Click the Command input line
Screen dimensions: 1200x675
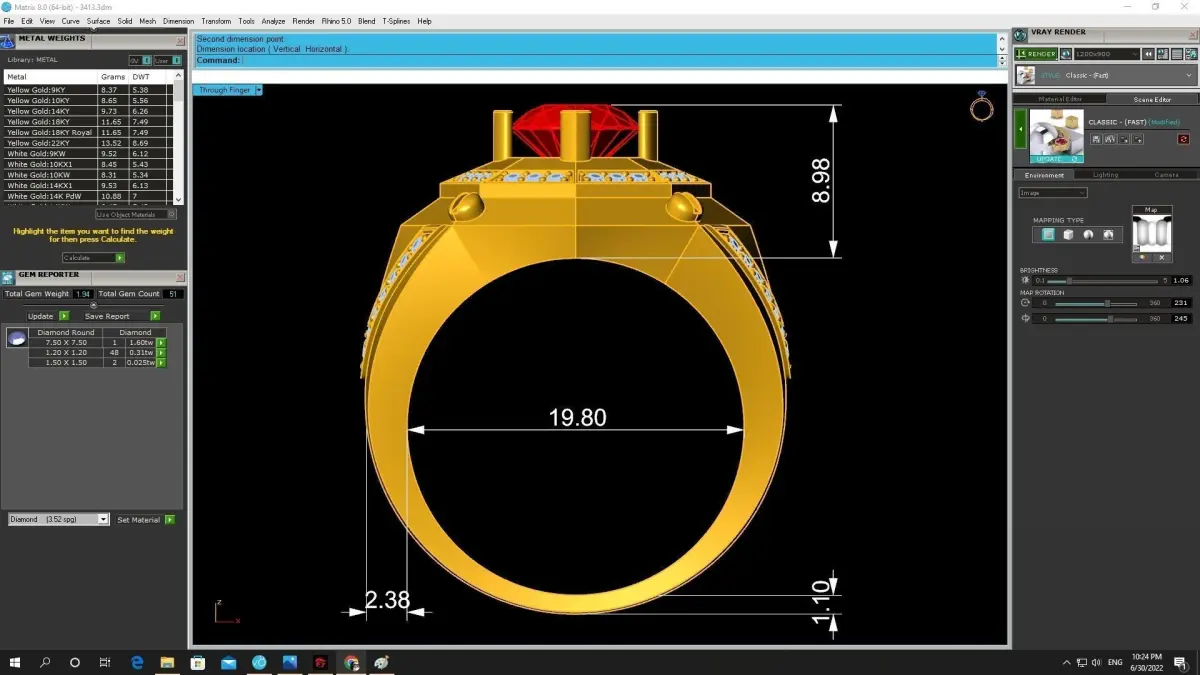pyautogui.click(x=596, y=60)
